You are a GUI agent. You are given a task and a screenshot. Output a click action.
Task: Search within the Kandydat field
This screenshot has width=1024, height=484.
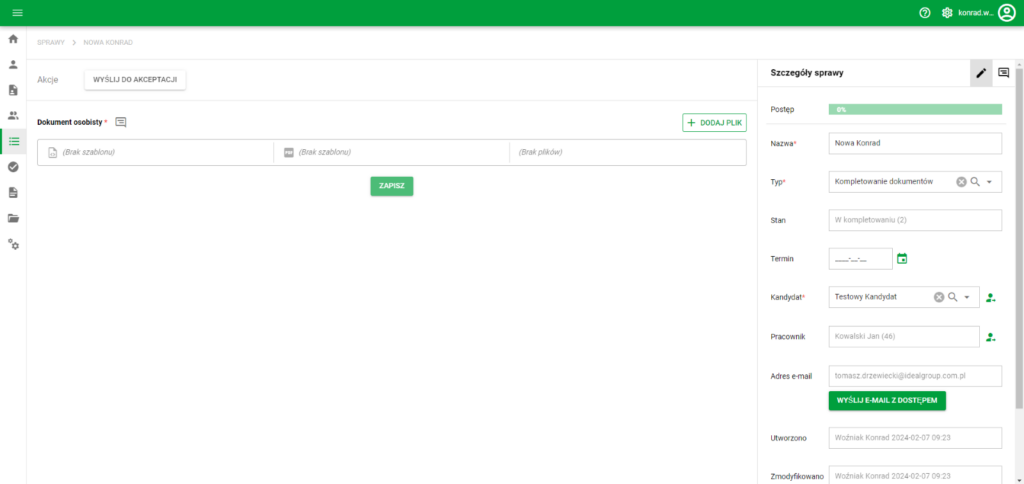coord(953,297)
